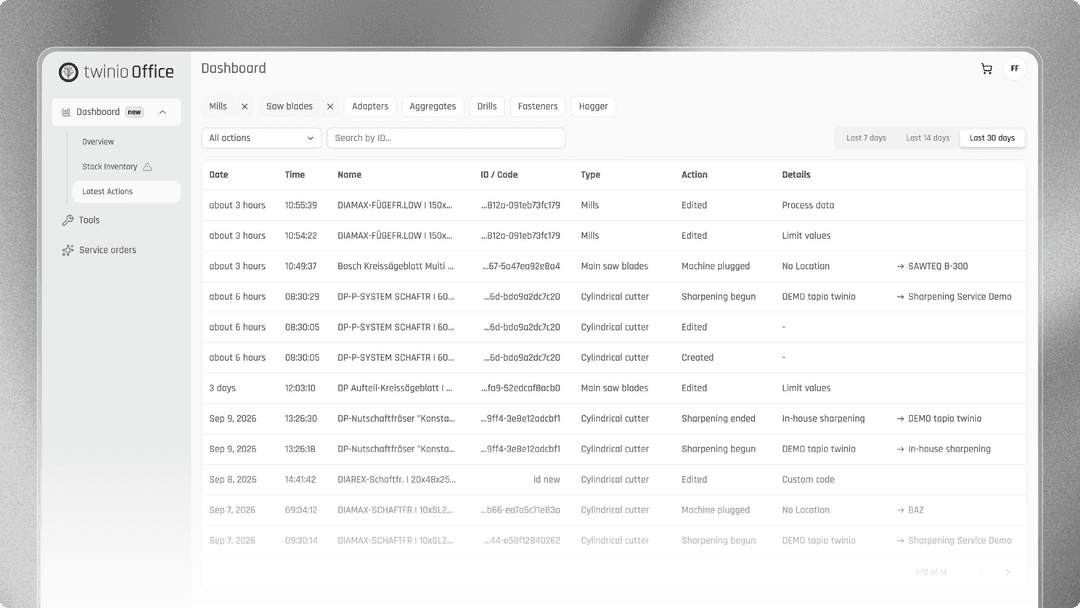This screenshot has width=1080, height=608.
Task: Click Bosch Kreissägeblatt Multi name cell
Action: (x=395, y=266)
